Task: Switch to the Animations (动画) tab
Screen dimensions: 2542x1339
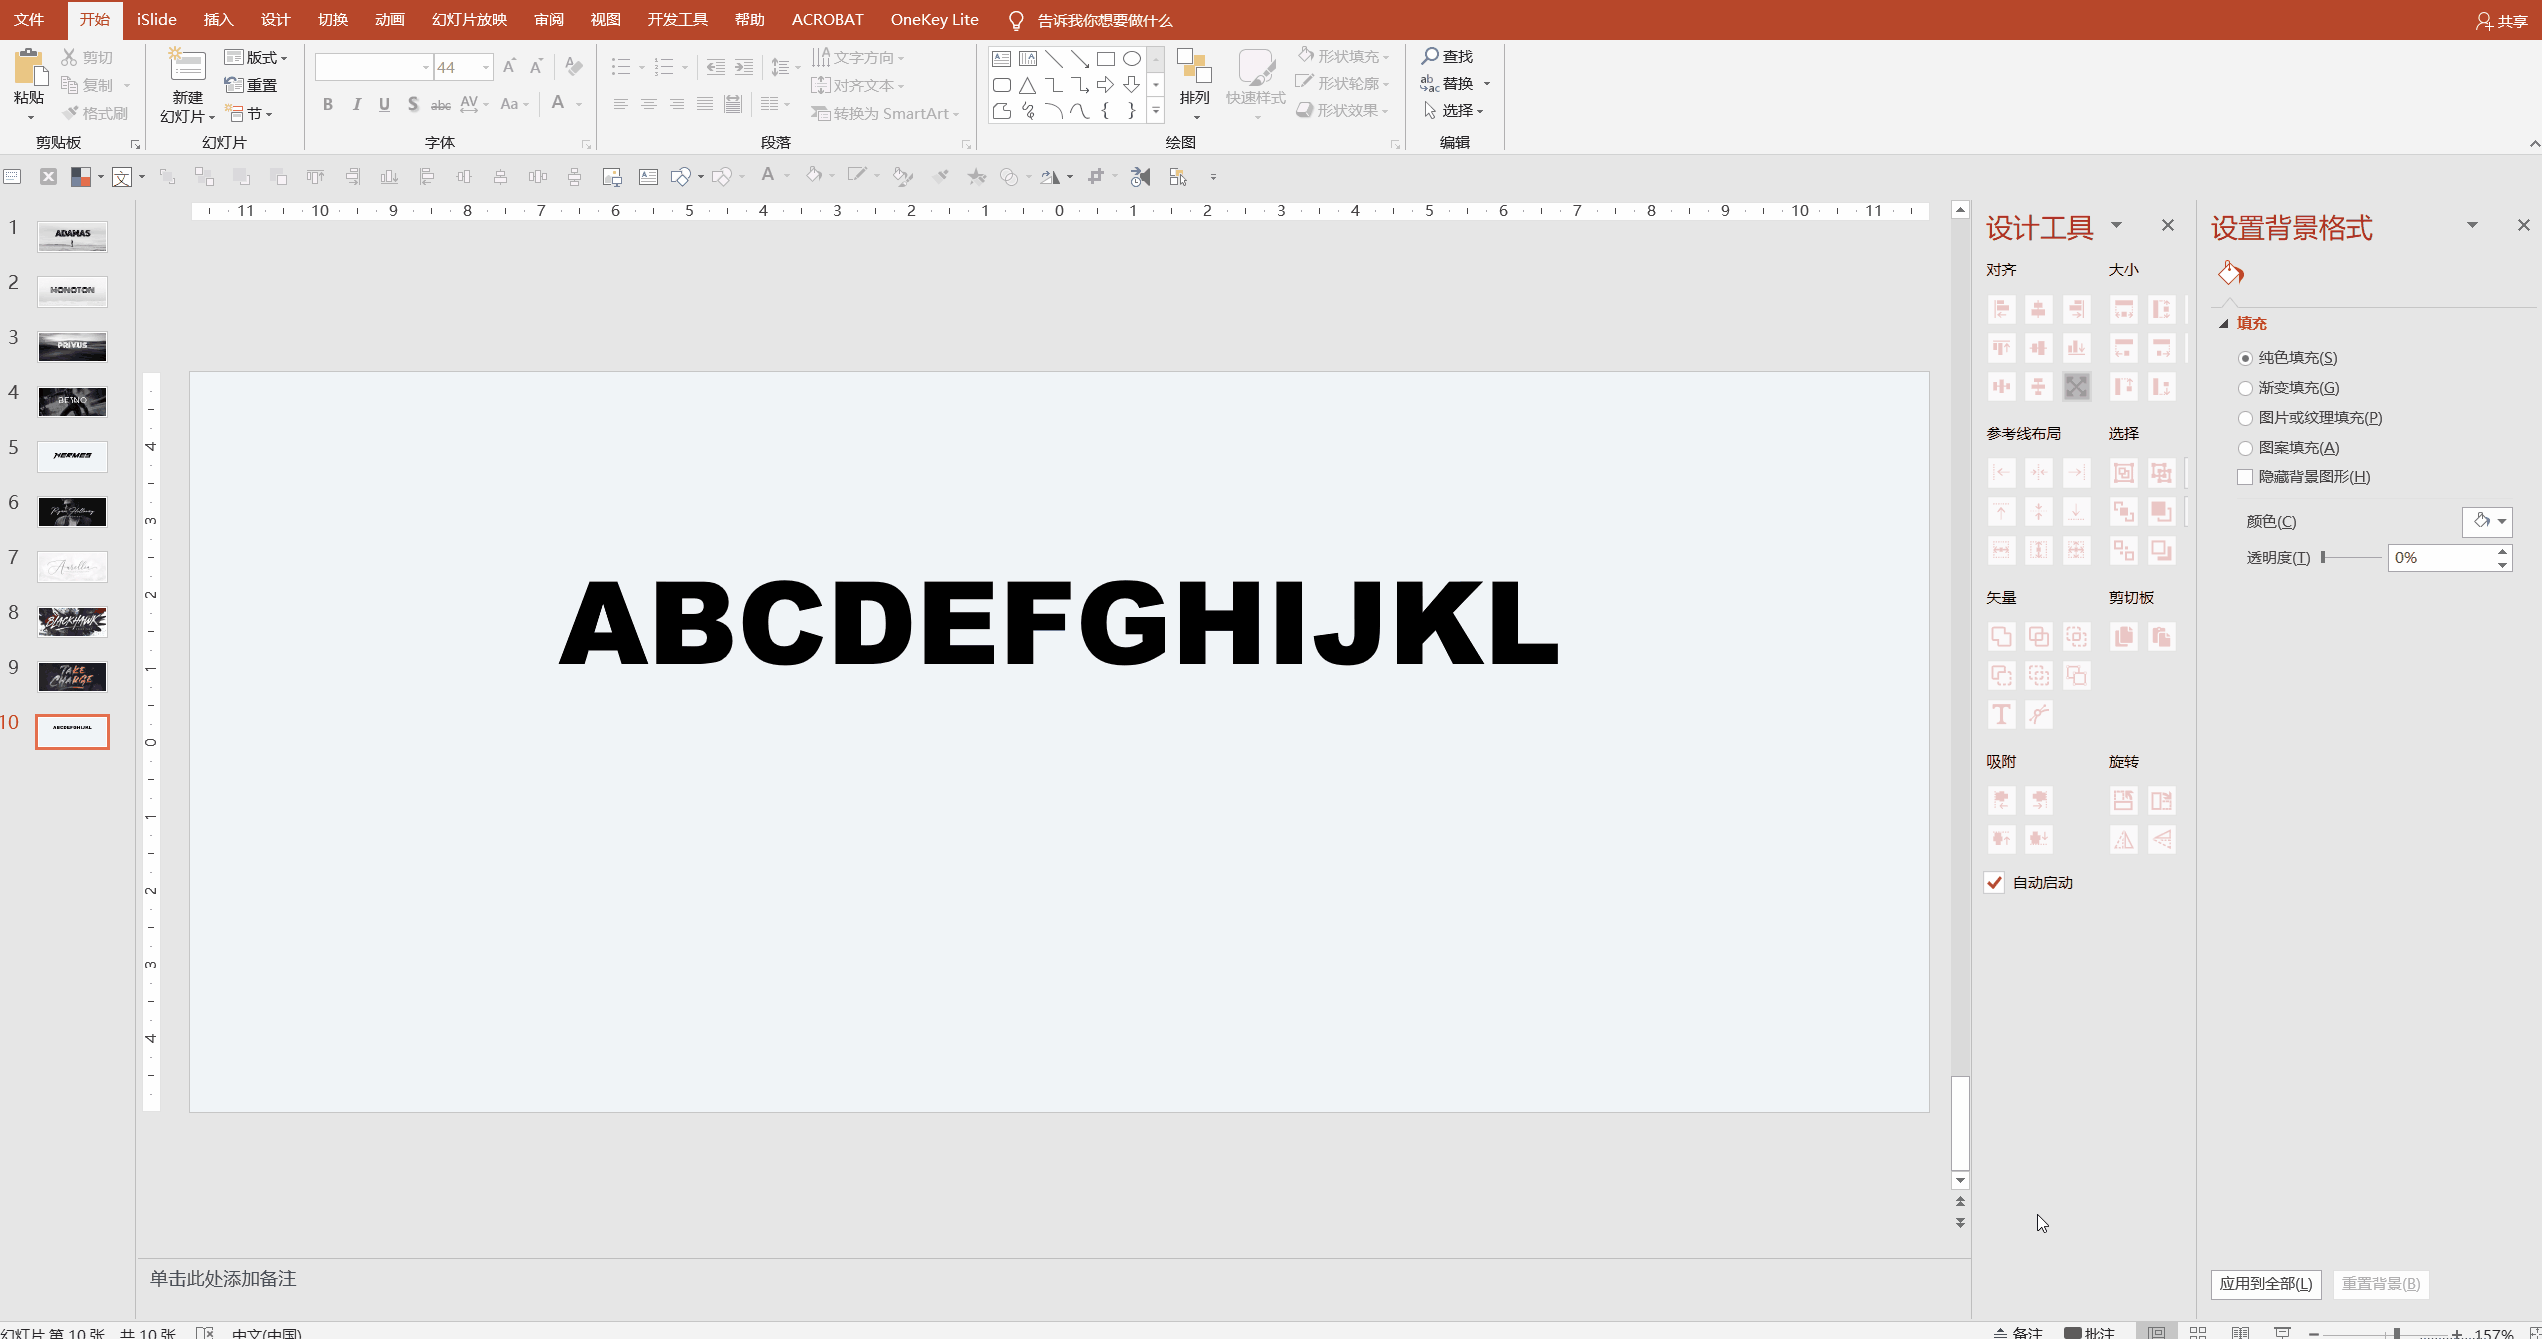Action: [x=389, y=20]
